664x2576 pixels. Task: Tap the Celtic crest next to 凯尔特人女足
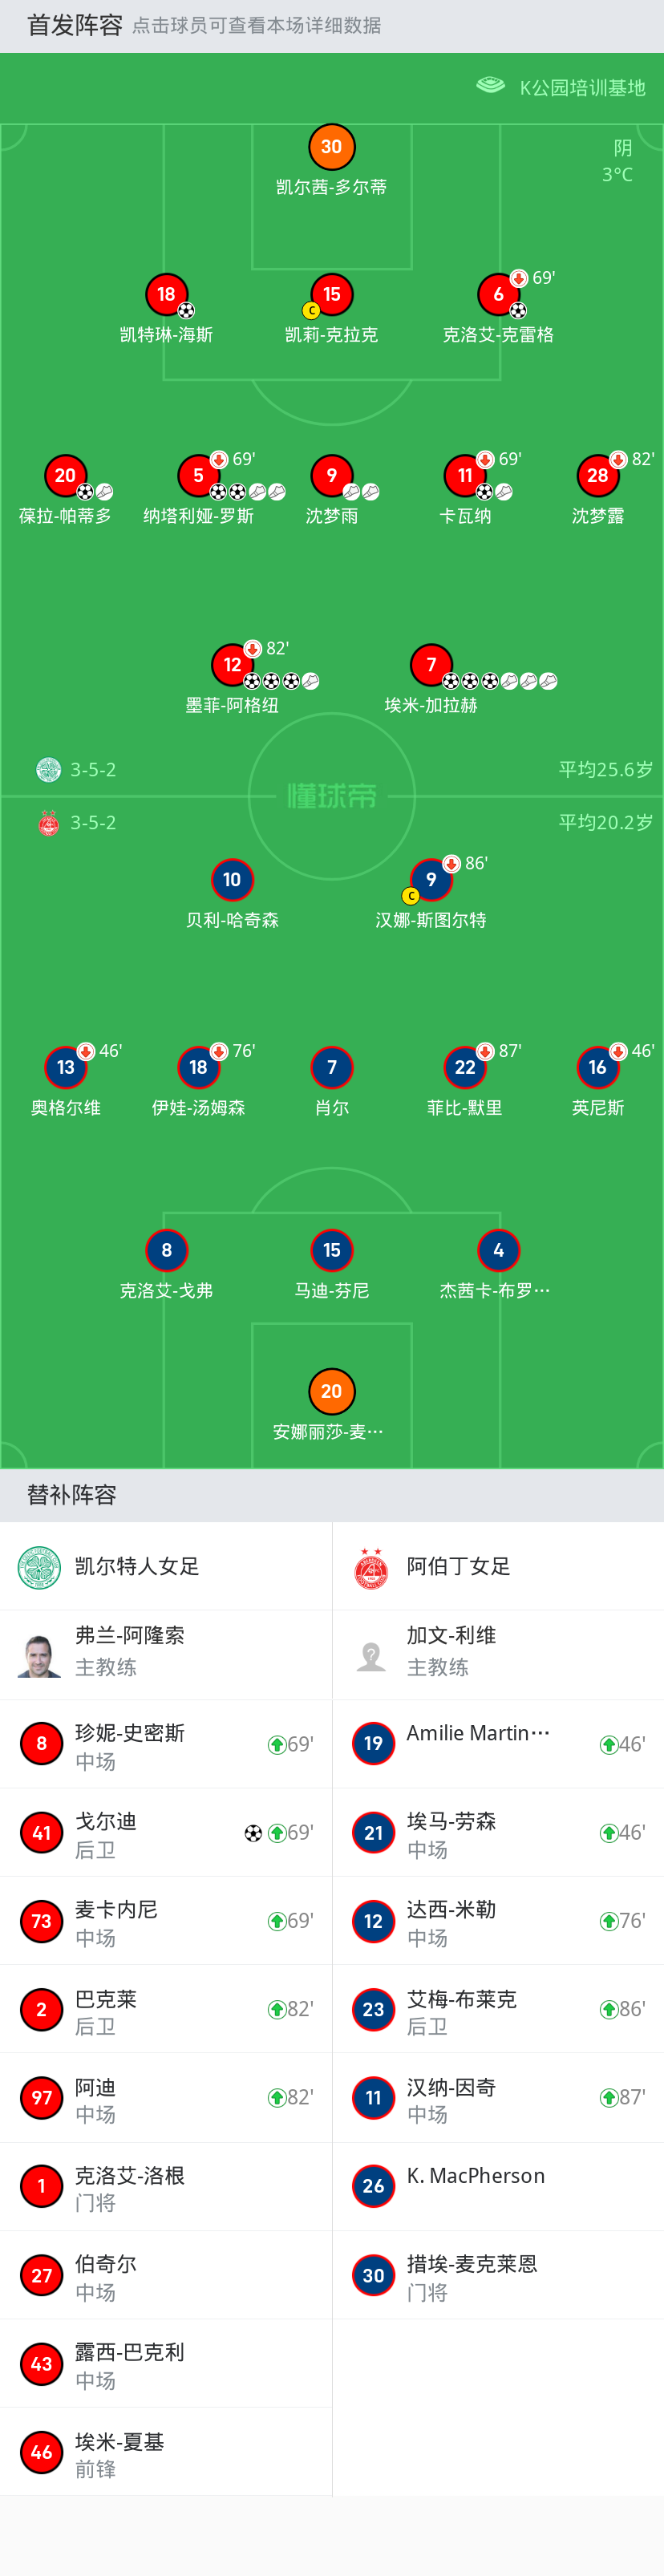pyautogui.click(x=40, y=1566)
